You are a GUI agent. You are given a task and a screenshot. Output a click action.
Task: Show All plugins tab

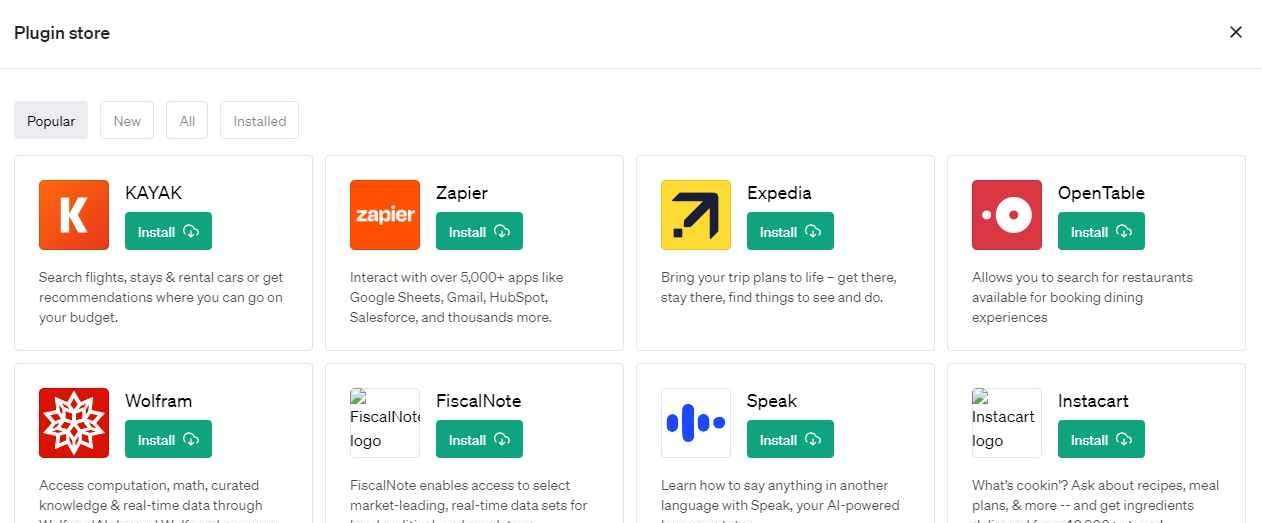coord(187,121)
